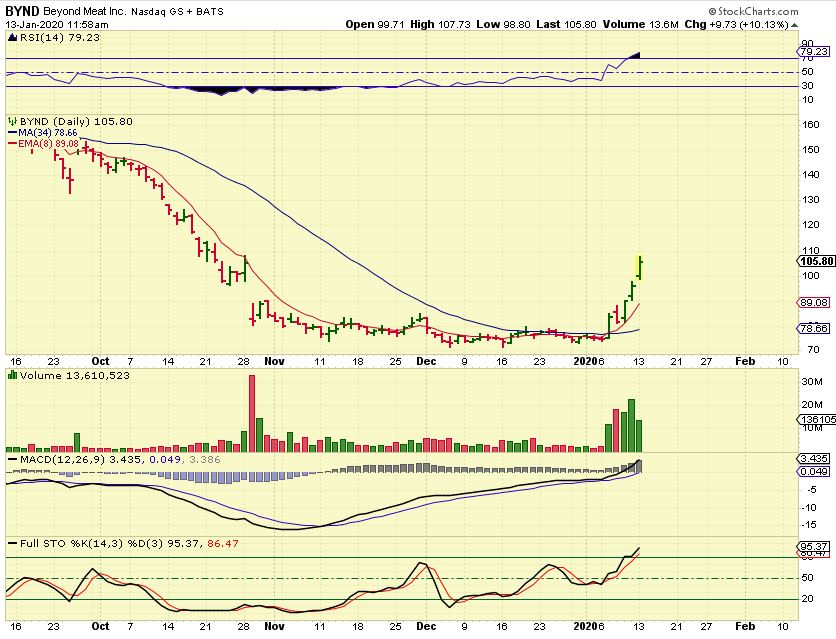Click the Low 98.80 value

503,25
